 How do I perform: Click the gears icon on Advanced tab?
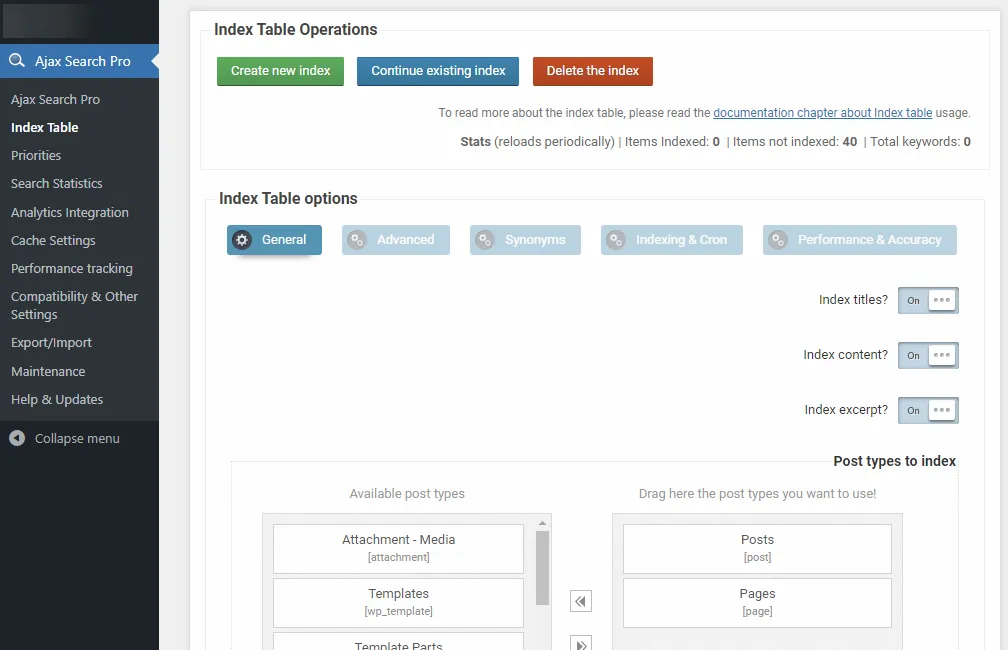(x=357, y=240)
